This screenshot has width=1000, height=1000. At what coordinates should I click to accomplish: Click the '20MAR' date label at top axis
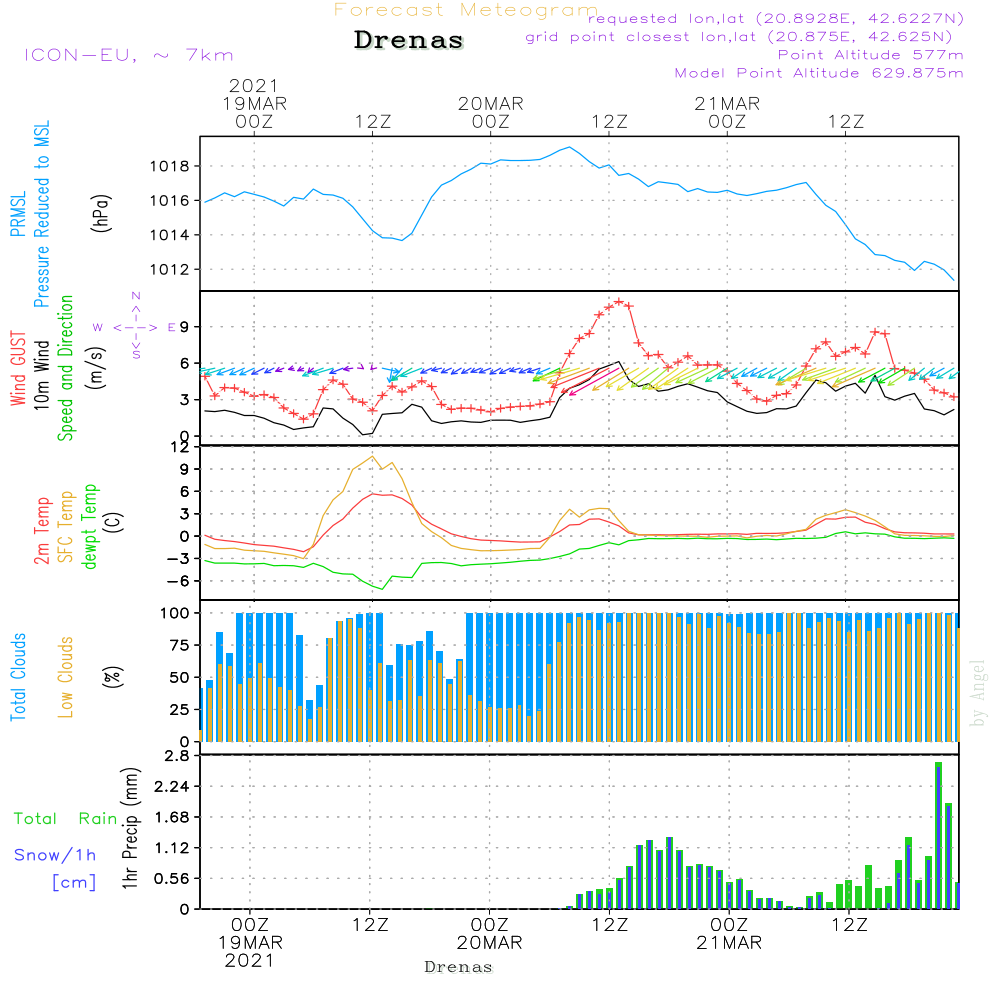[x=490, y=103]
